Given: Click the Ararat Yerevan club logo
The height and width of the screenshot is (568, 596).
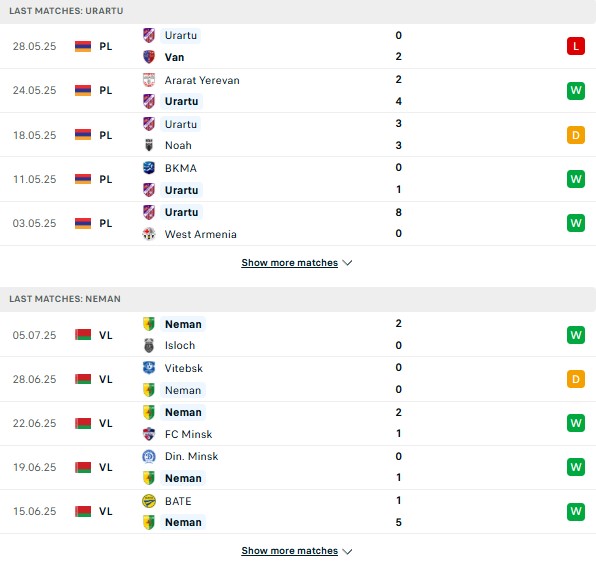Looking at the screenshot, I should [149, 80].
